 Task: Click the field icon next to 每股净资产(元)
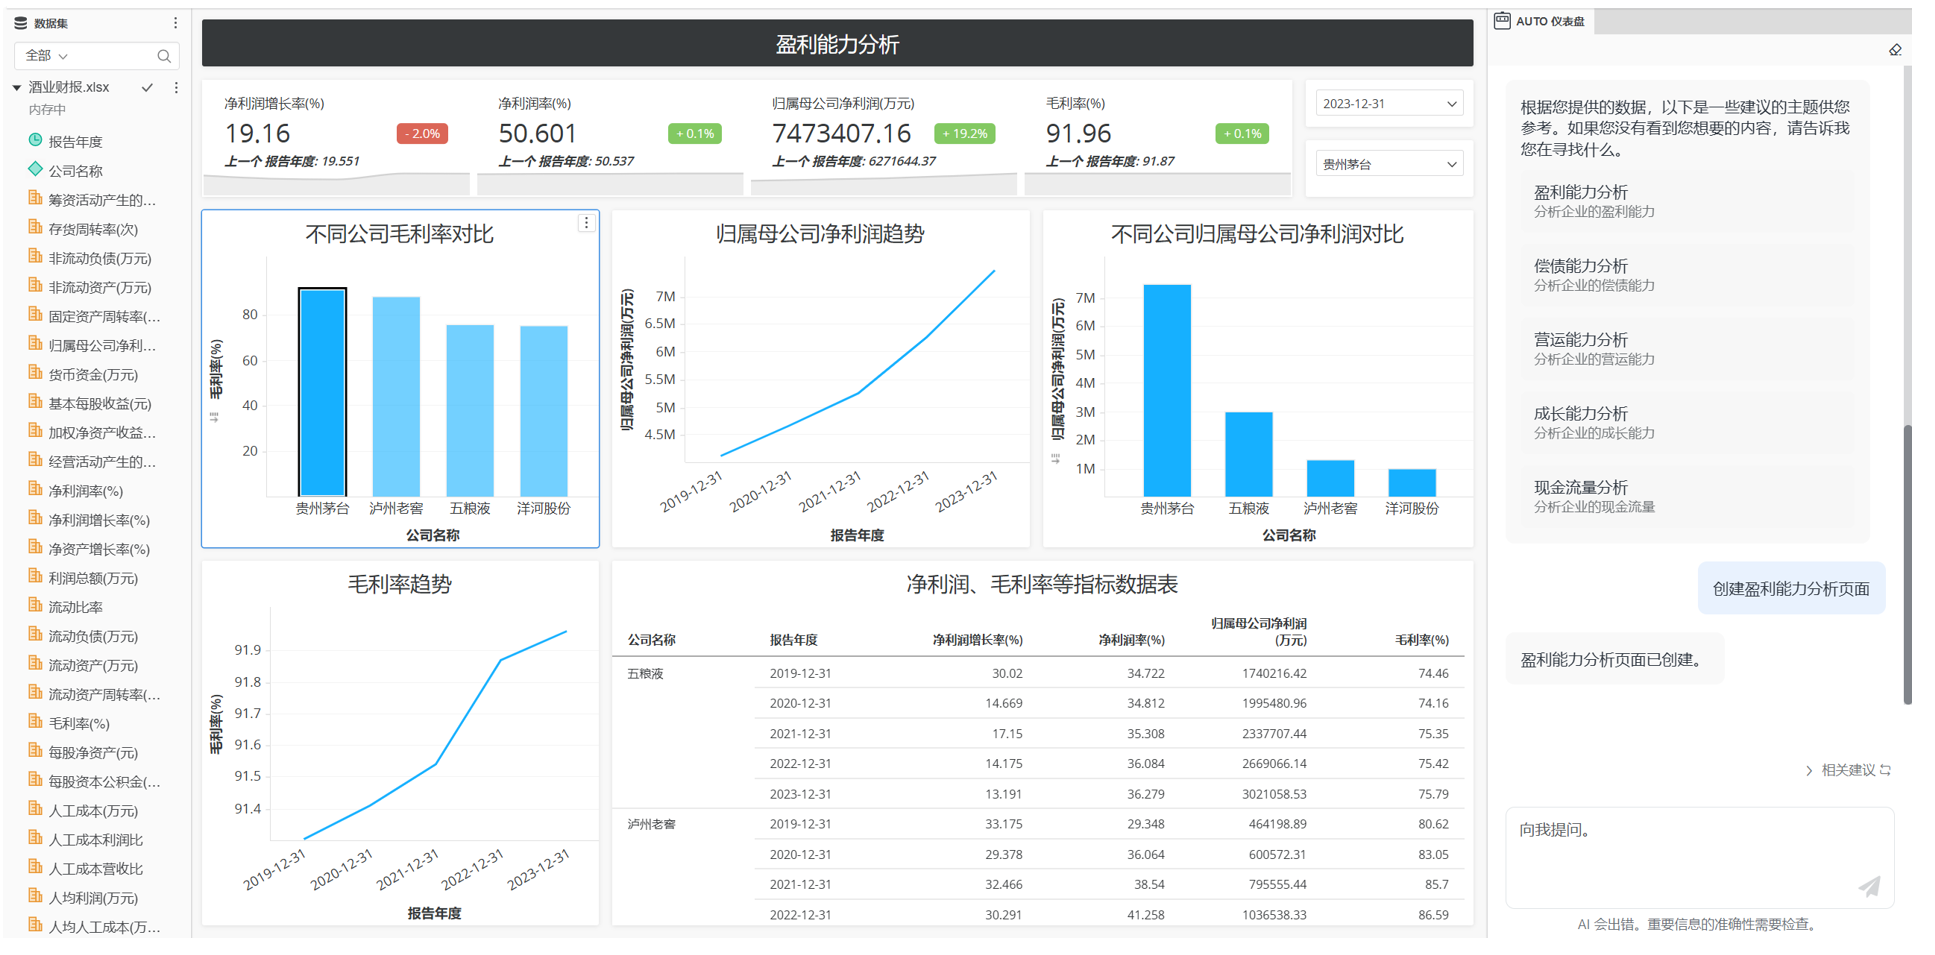[x=35, y=751]
